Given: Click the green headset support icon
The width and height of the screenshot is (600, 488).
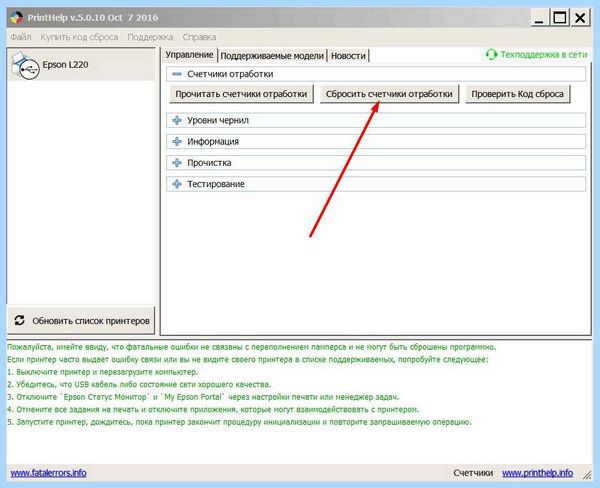Looking at the screenshot, I should 491,55.
